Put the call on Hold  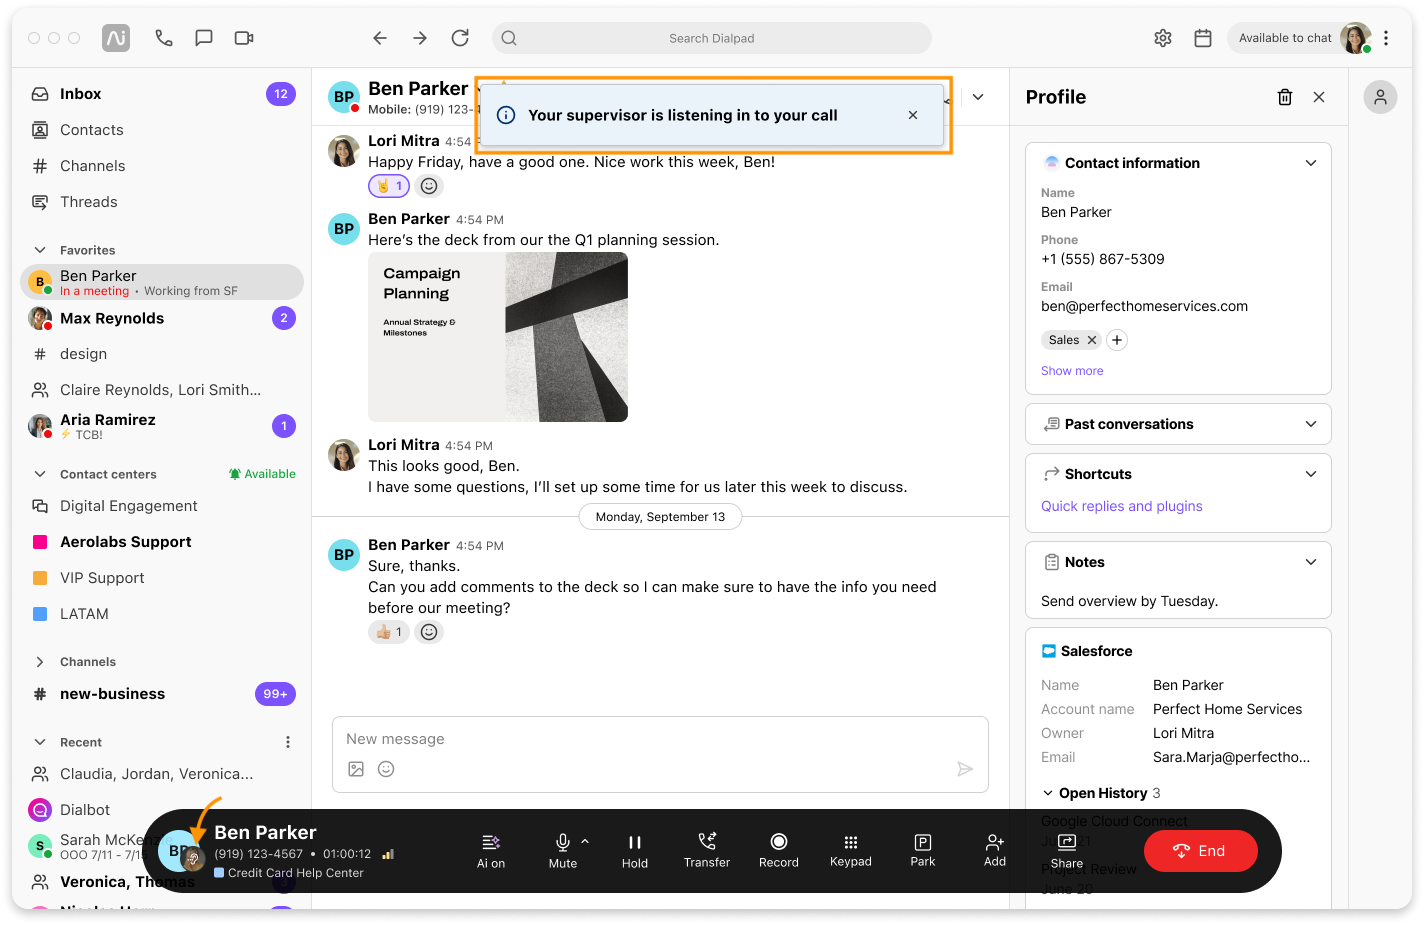(x=635, y=851)
